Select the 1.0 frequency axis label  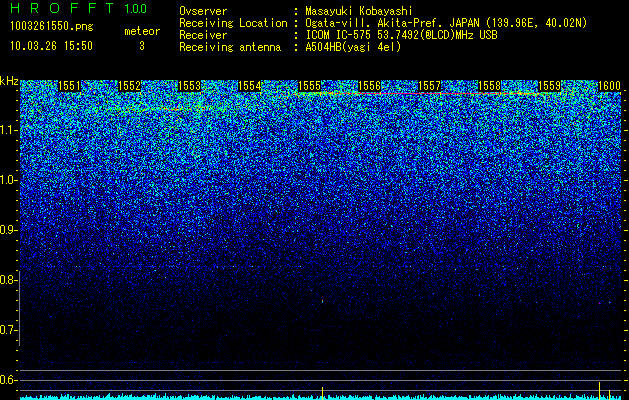[x=7, y=180]
